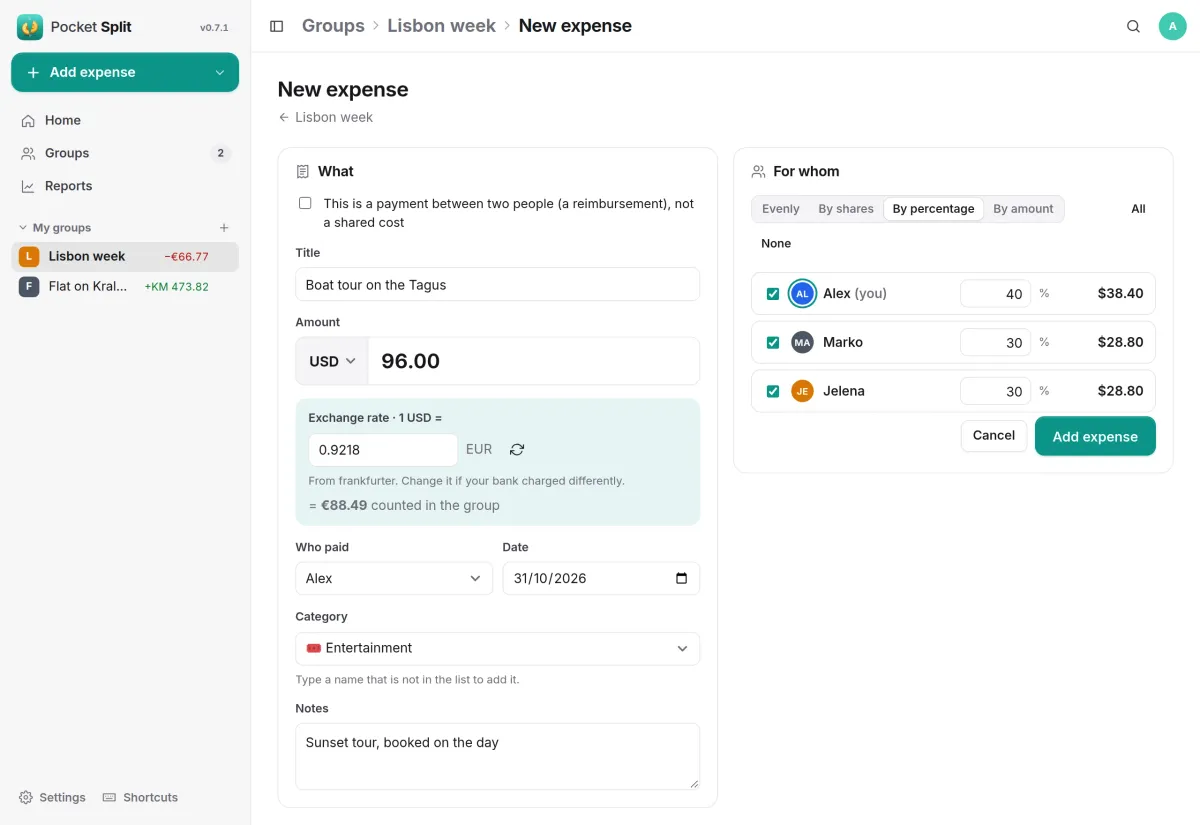
Task: Expand the Who paid dropdown
Action: pyautogui.click(x=394, y=578)
